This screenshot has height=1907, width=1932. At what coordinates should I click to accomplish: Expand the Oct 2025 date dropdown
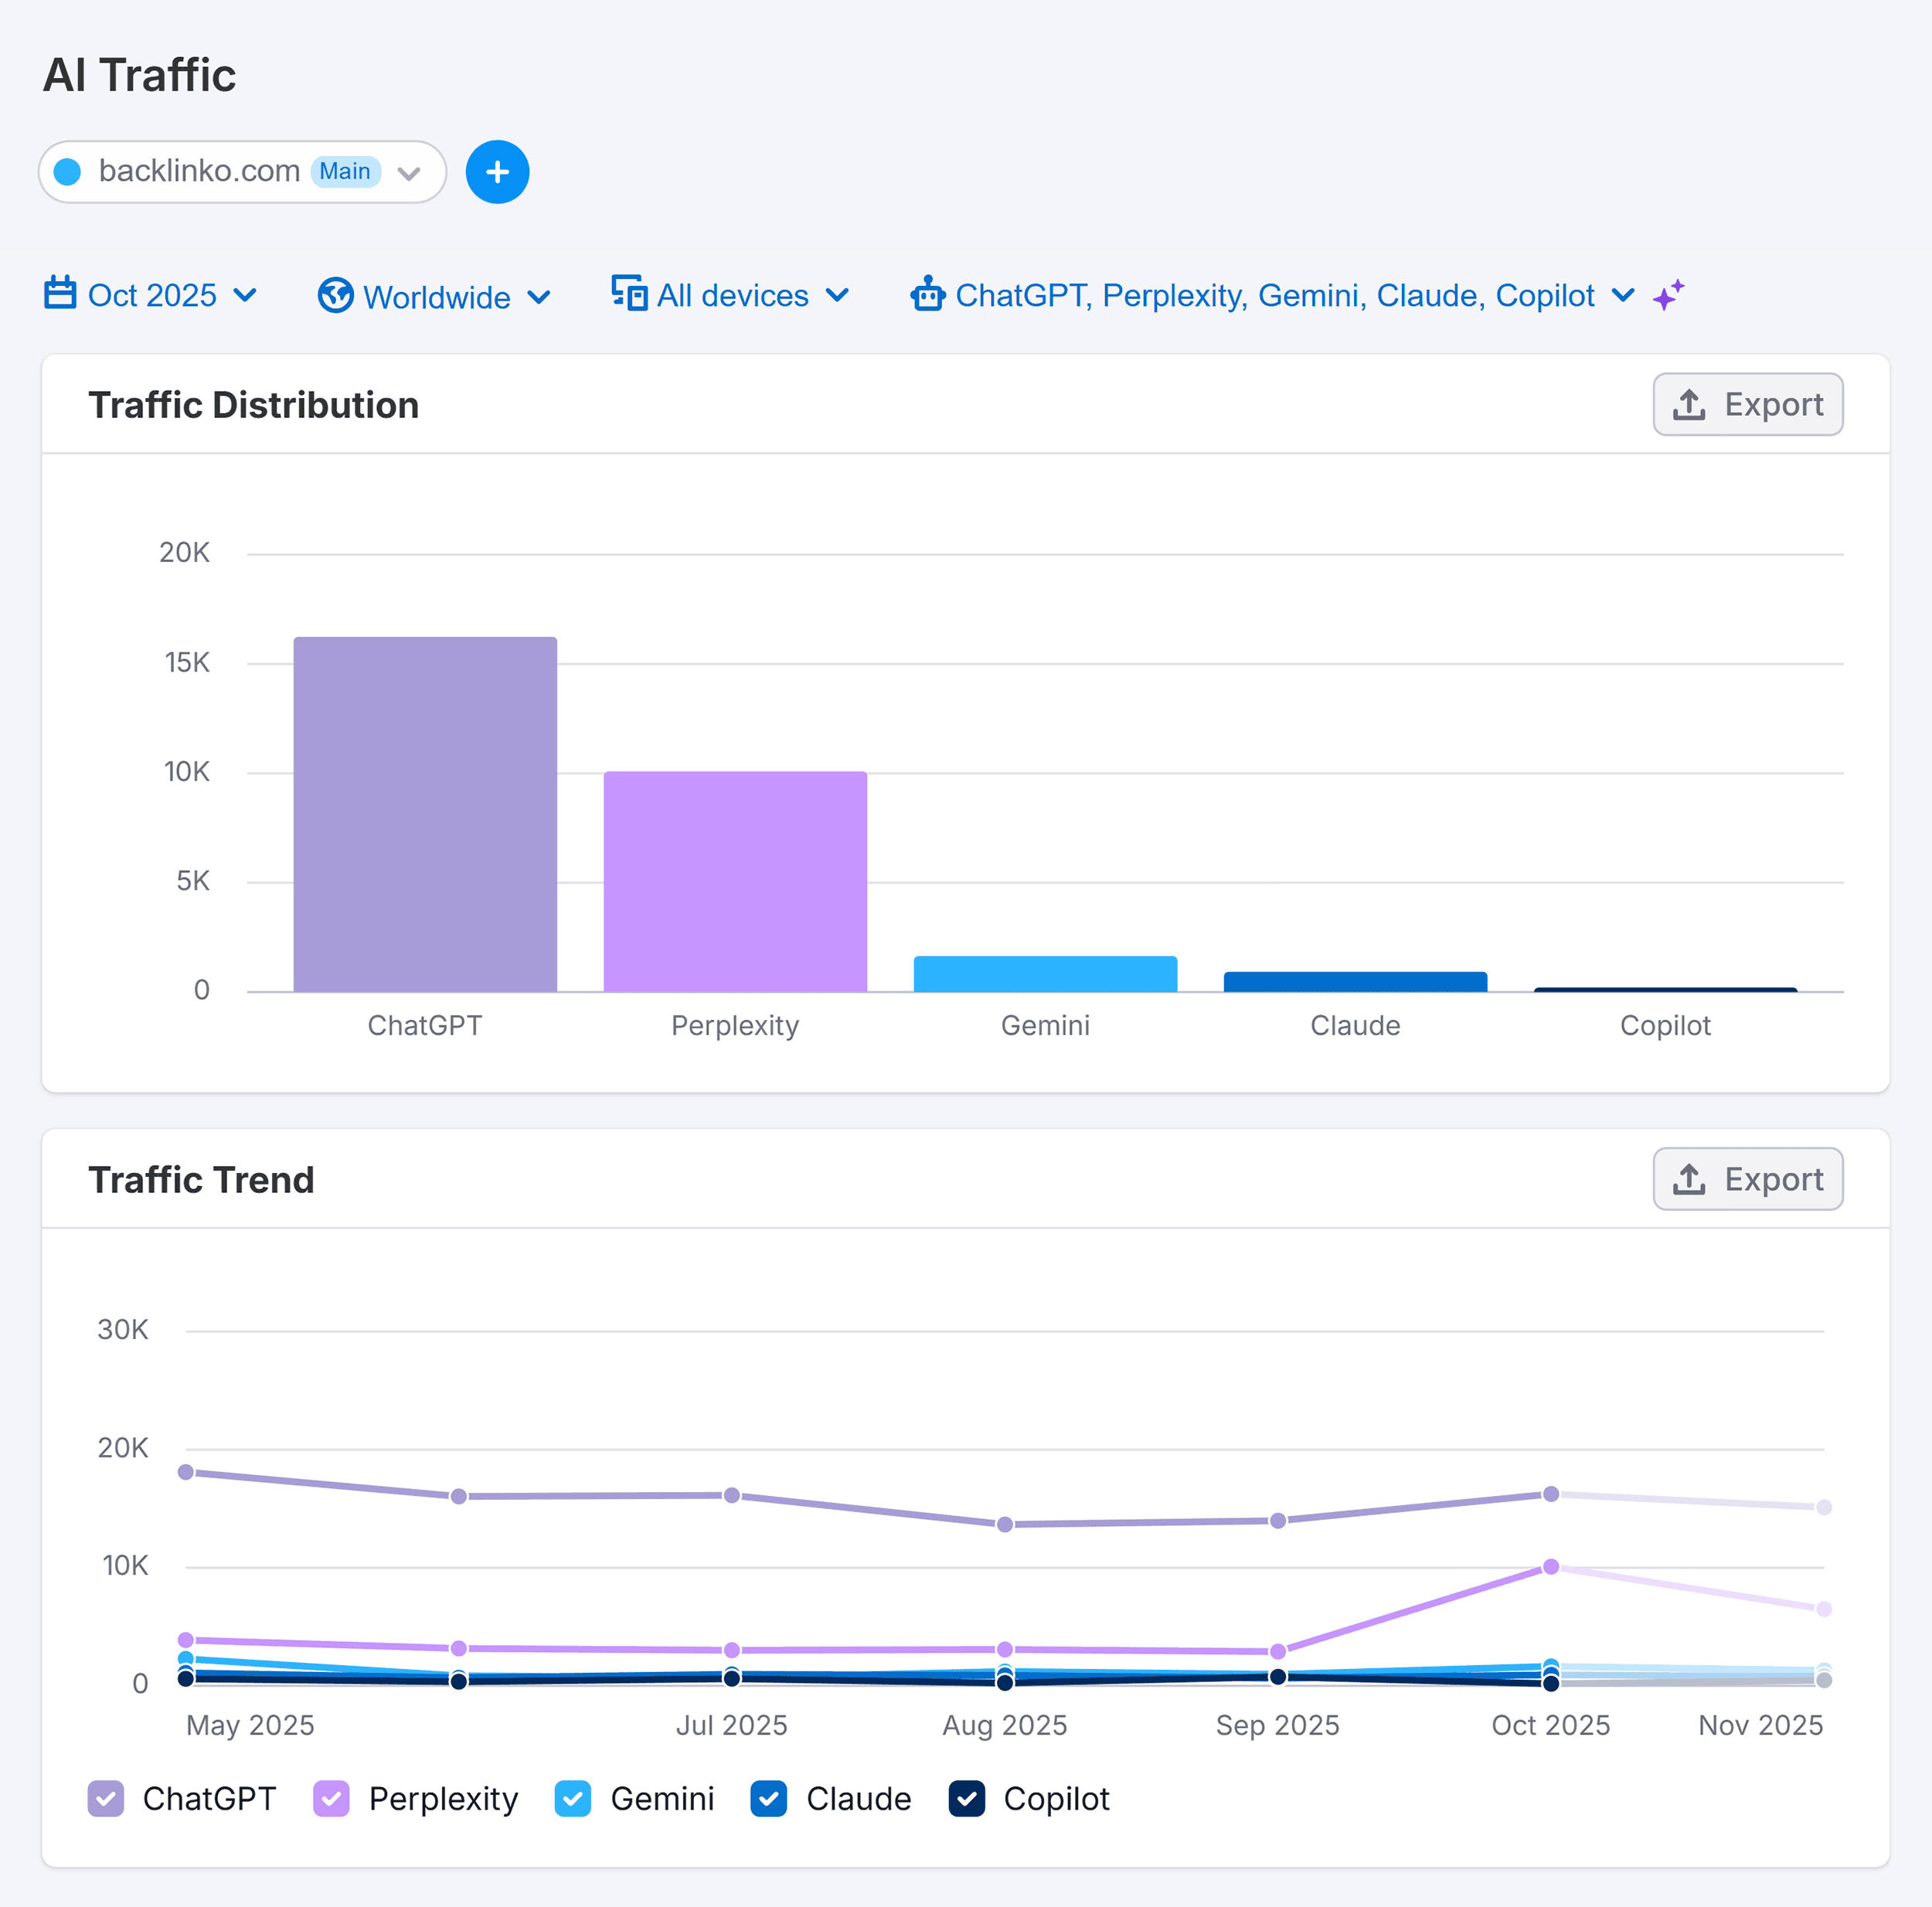pyautogui.click(x=246, y=295)
